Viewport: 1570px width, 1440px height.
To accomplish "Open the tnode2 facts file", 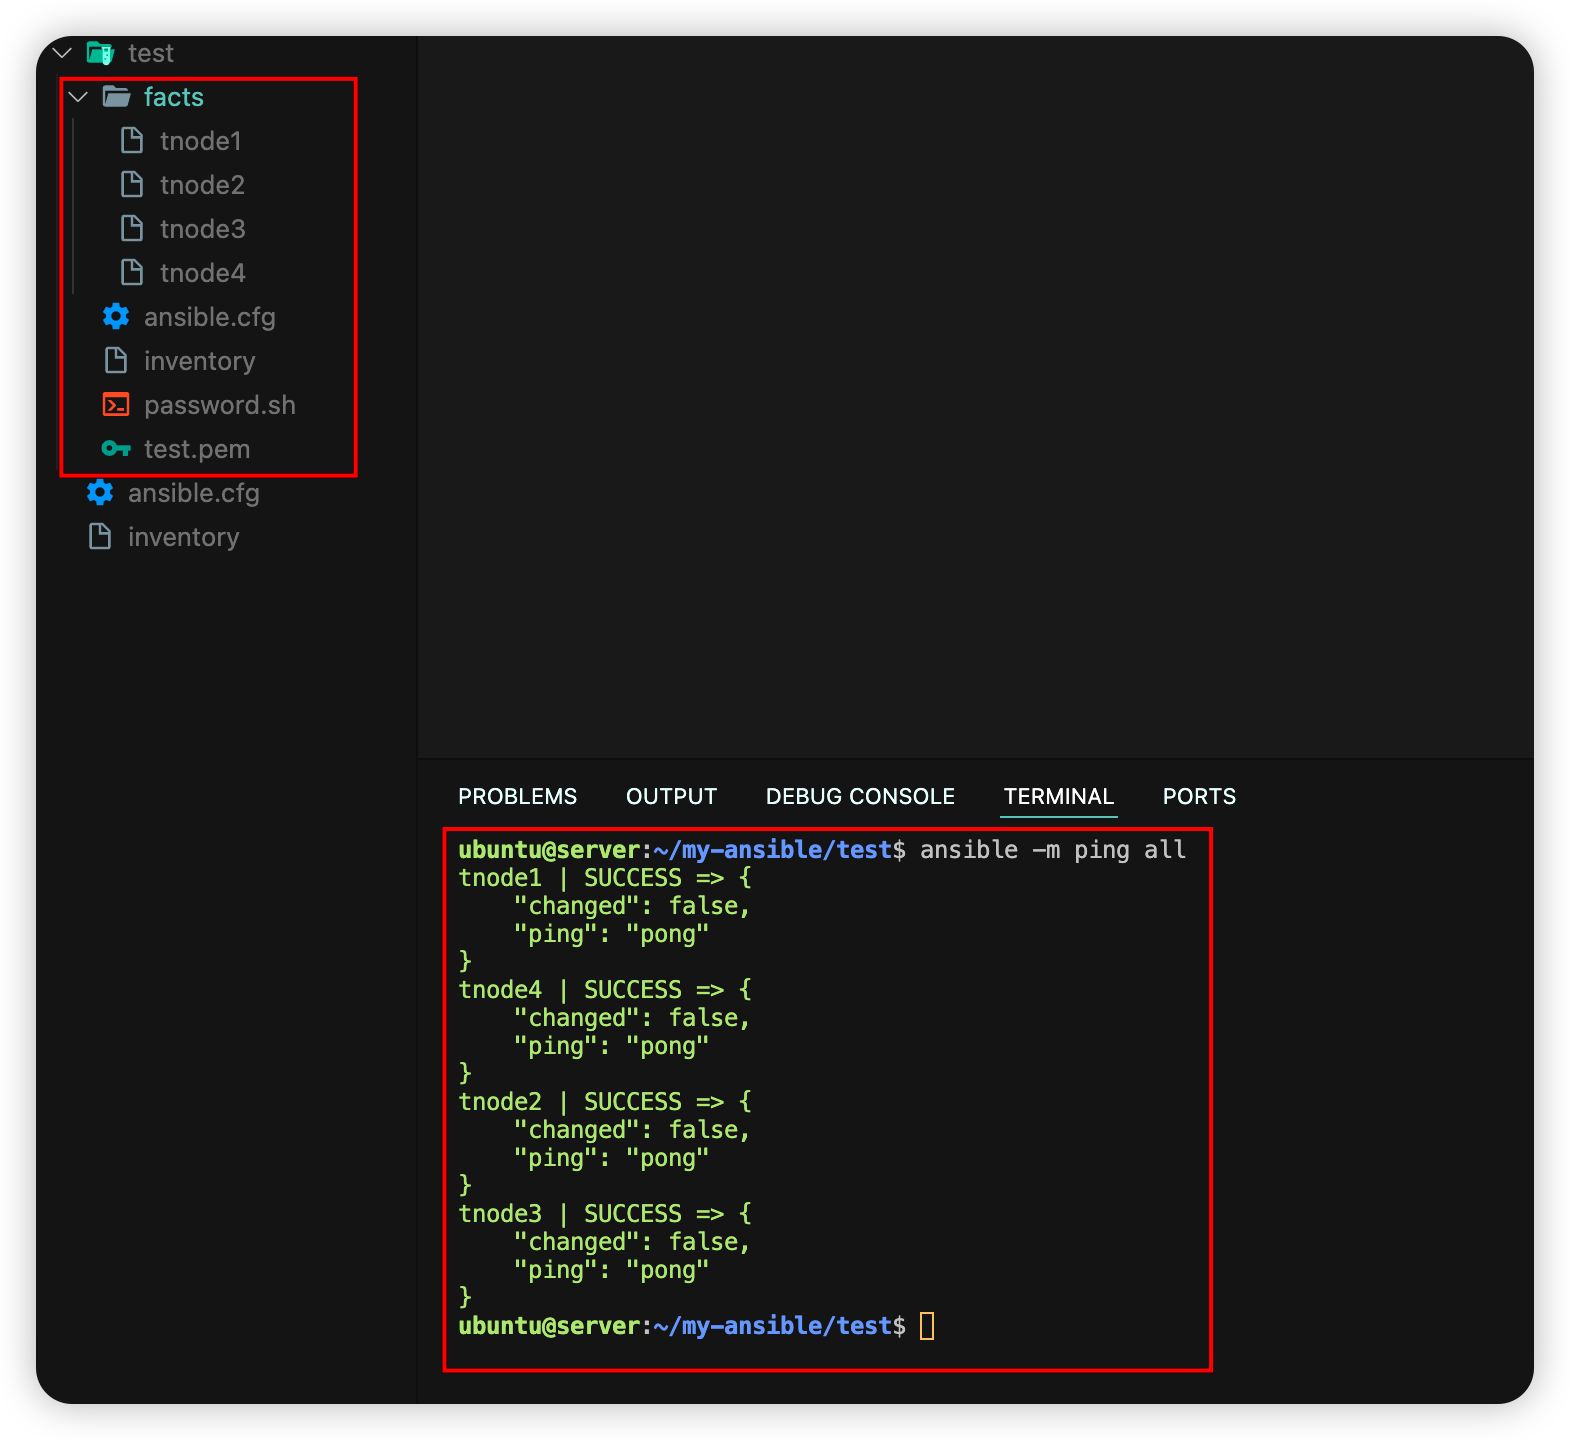I will (x=202, y=185).
